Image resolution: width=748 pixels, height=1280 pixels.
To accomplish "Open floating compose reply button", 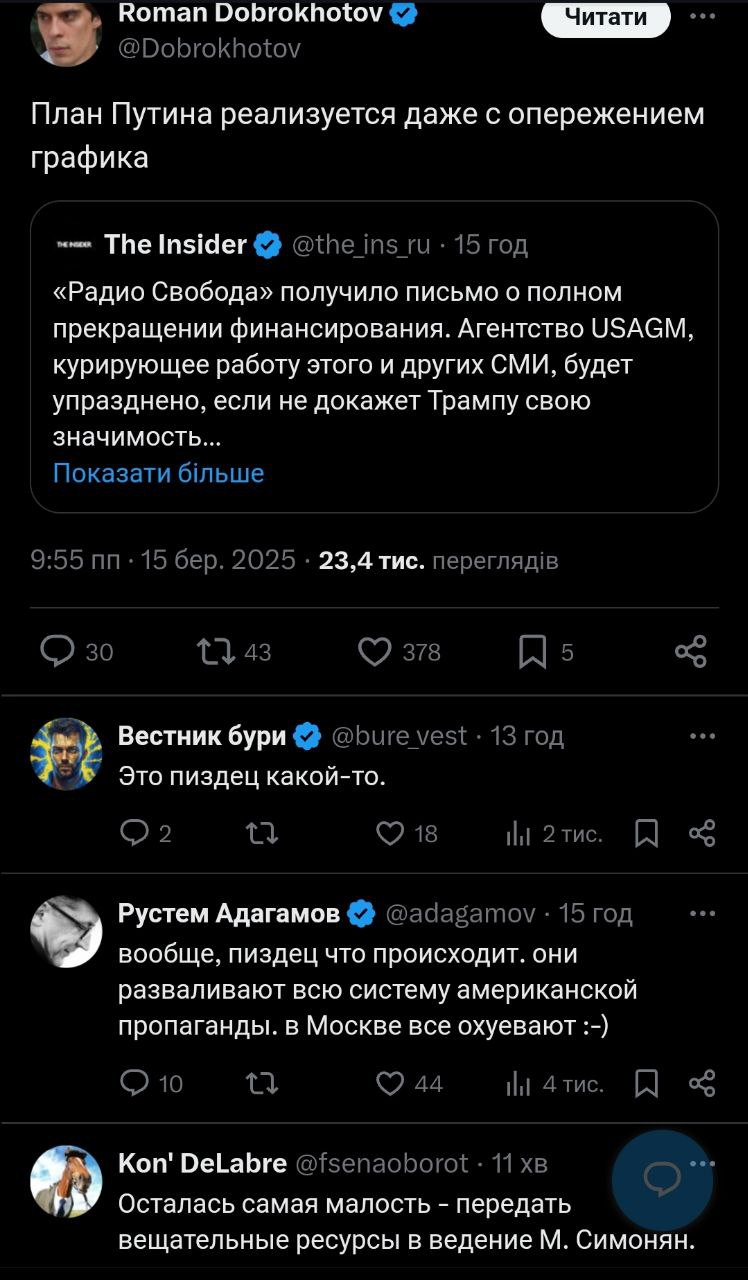I will tap(661, 1180).
